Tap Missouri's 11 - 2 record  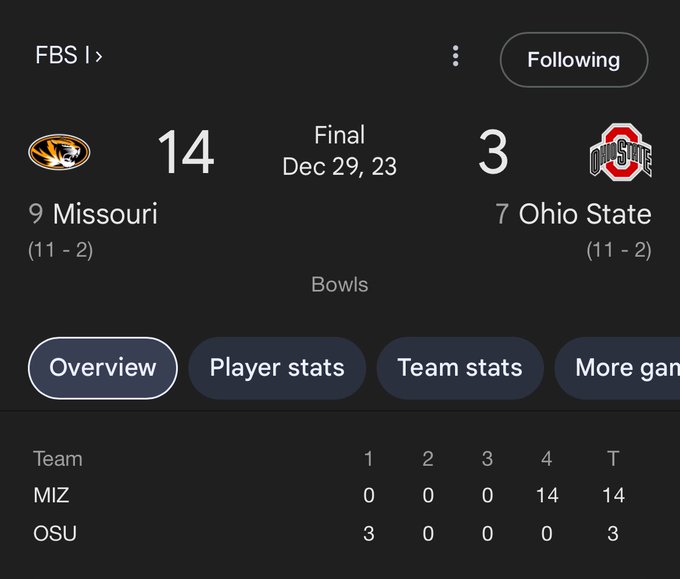[x=61, y=250]
